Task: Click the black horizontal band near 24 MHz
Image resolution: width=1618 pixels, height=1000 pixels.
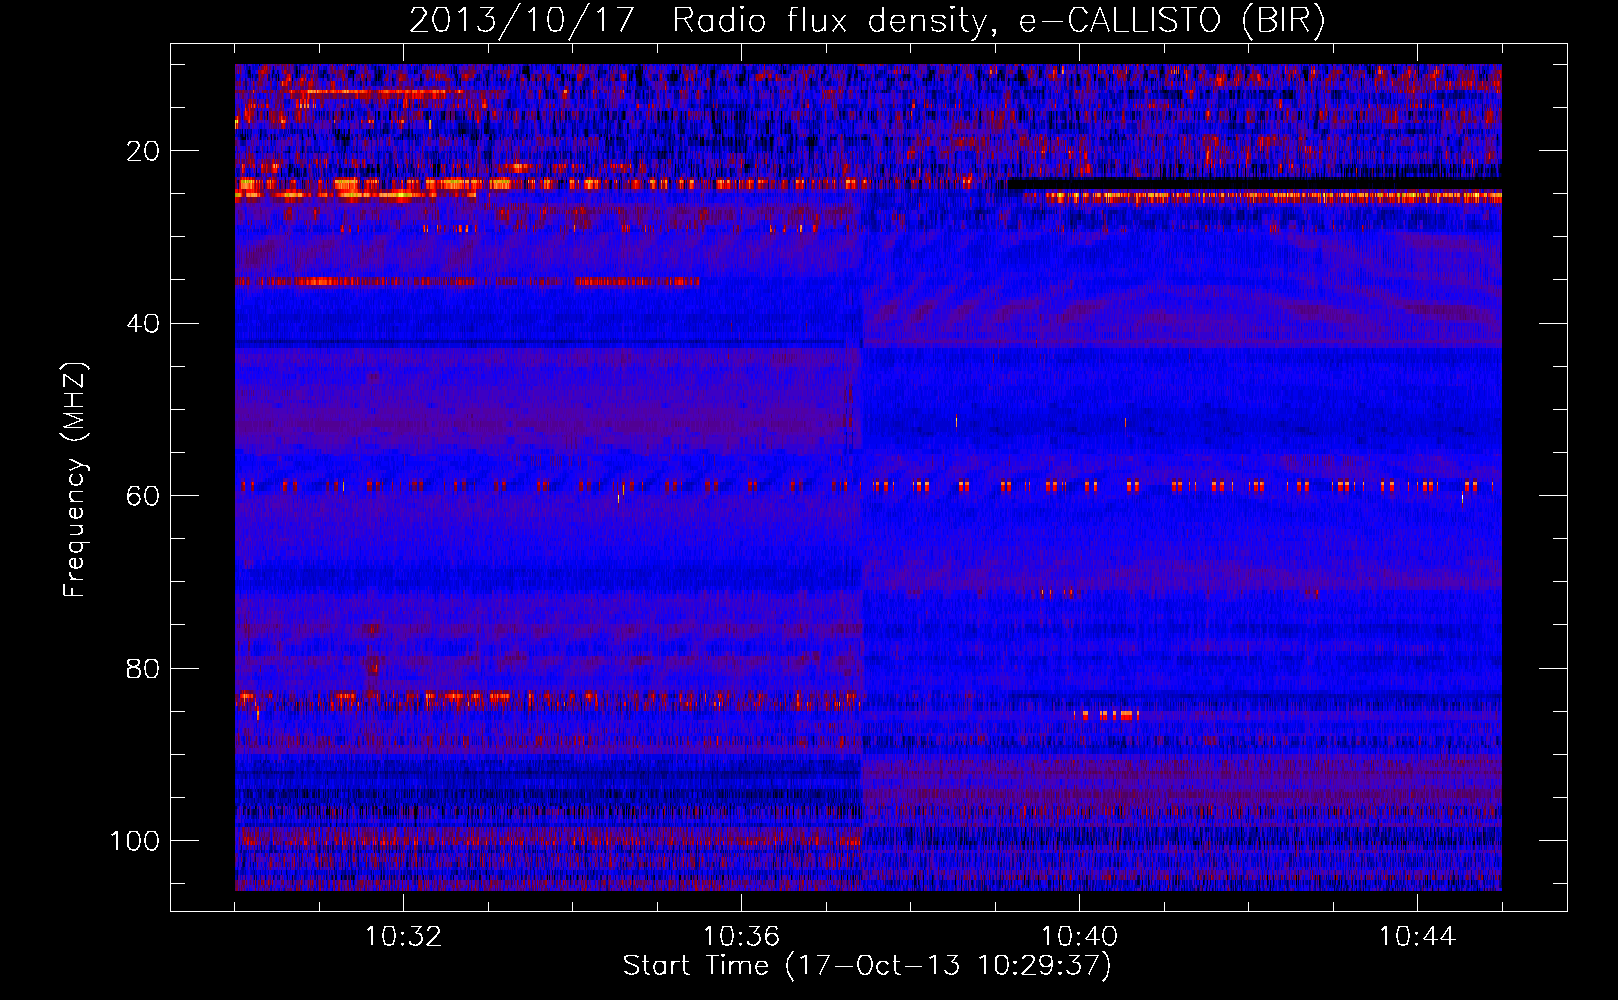Action: [x=1254, y=184]
